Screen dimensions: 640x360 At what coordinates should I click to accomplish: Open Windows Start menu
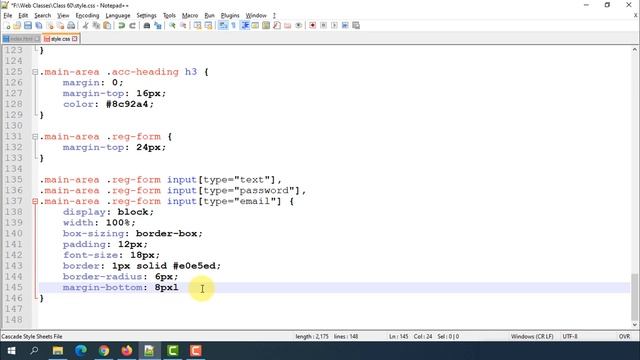click(x=11, y=351)
